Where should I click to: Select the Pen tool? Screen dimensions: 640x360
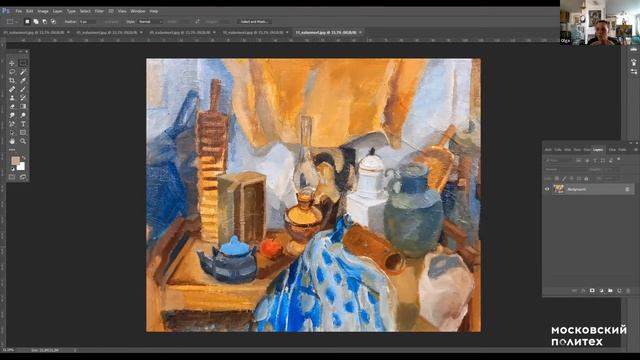point(12,124)
